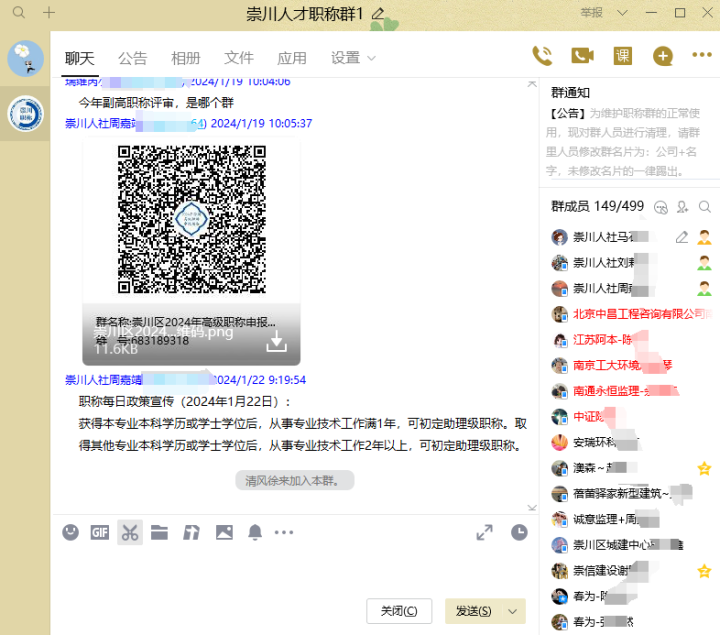Click the 关闭(C) close button
This screenshot has height=635, width=720.
click(x=399, y=611)
